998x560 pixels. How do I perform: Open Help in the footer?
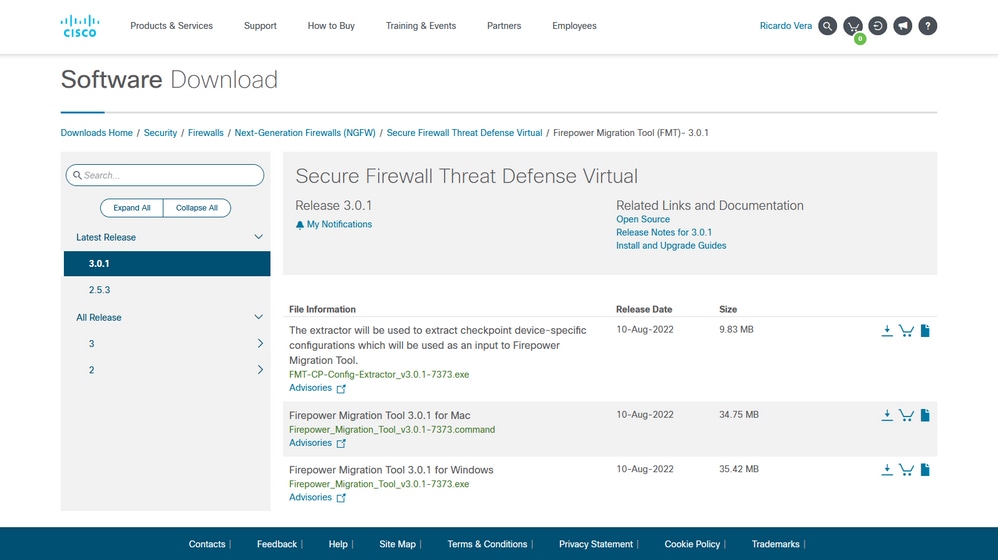[x=338, y=544]
